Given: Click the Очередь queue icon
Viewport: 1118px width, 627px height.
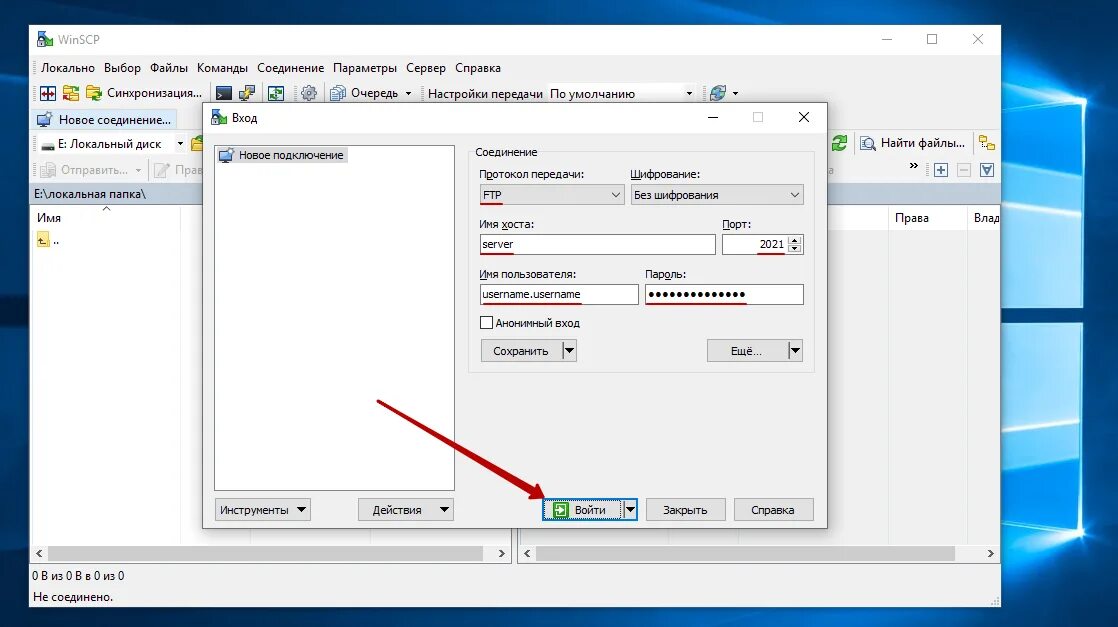Looking at the screenshot, I should coord(338,93).
